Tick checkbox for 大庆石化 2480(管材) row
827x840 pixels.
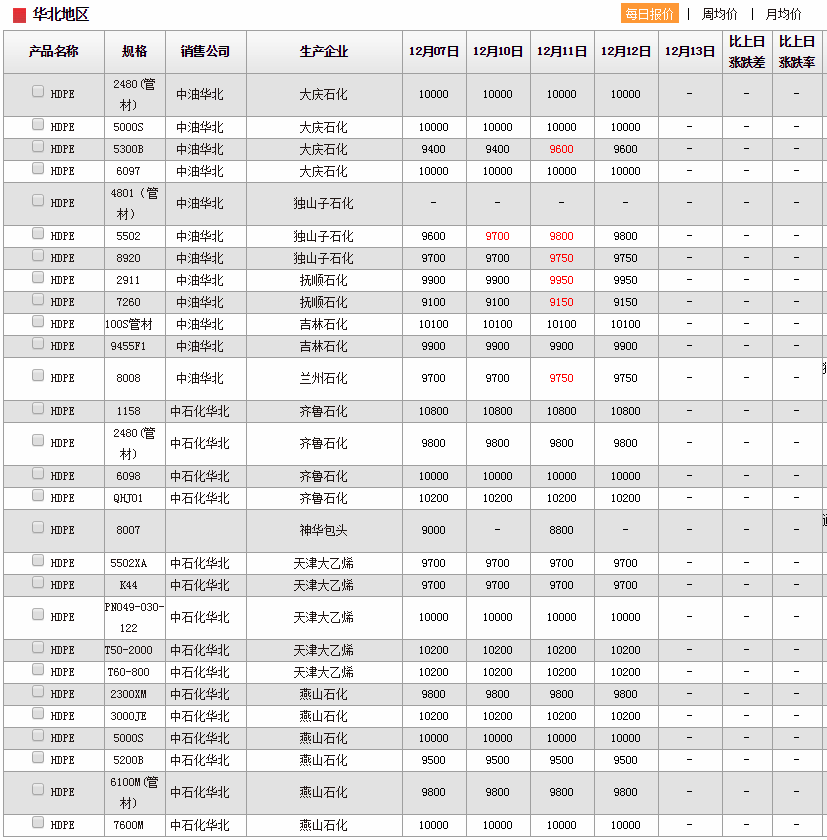pos(37,91)
